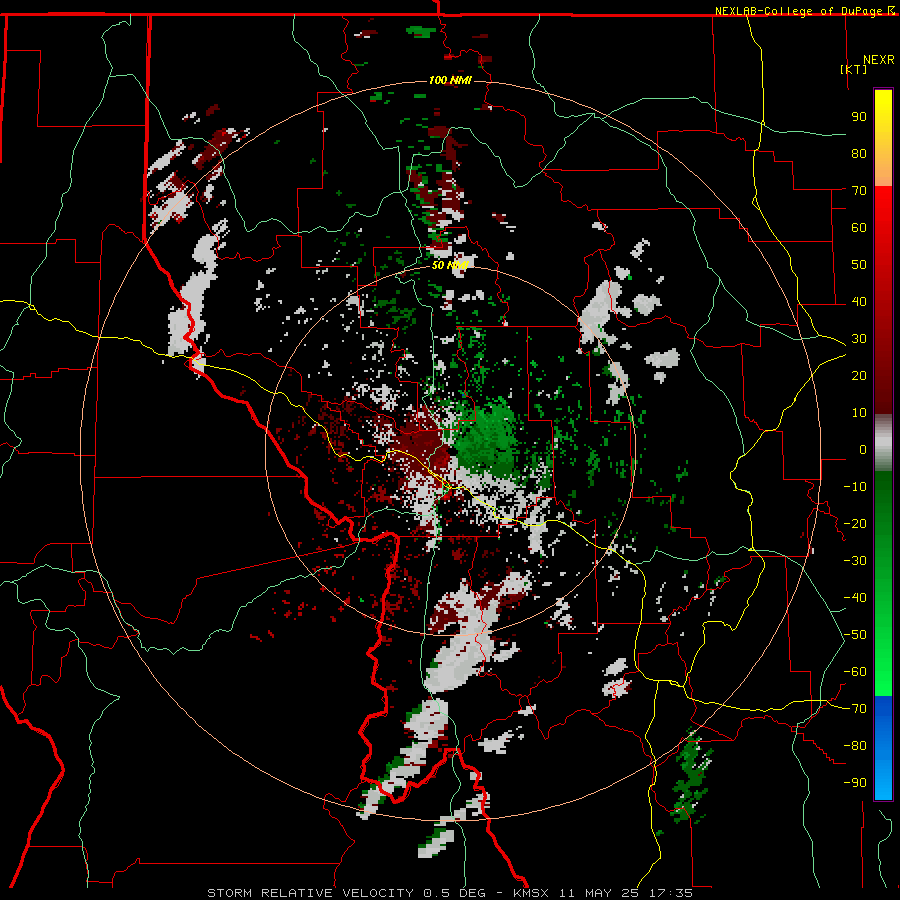Image resolution: width=900 pixels, height=900 pixels.
Task: Click the "-20" scale value
Action: click(x=855, y=523)
